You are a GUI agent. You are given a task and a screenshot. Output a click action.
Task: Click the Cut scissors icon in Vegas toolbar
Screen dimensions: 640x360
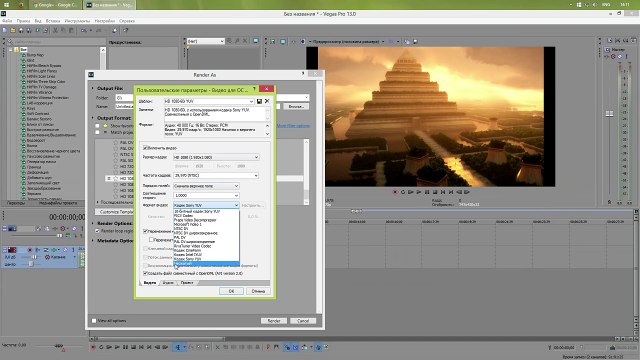[x=56, y=30]
